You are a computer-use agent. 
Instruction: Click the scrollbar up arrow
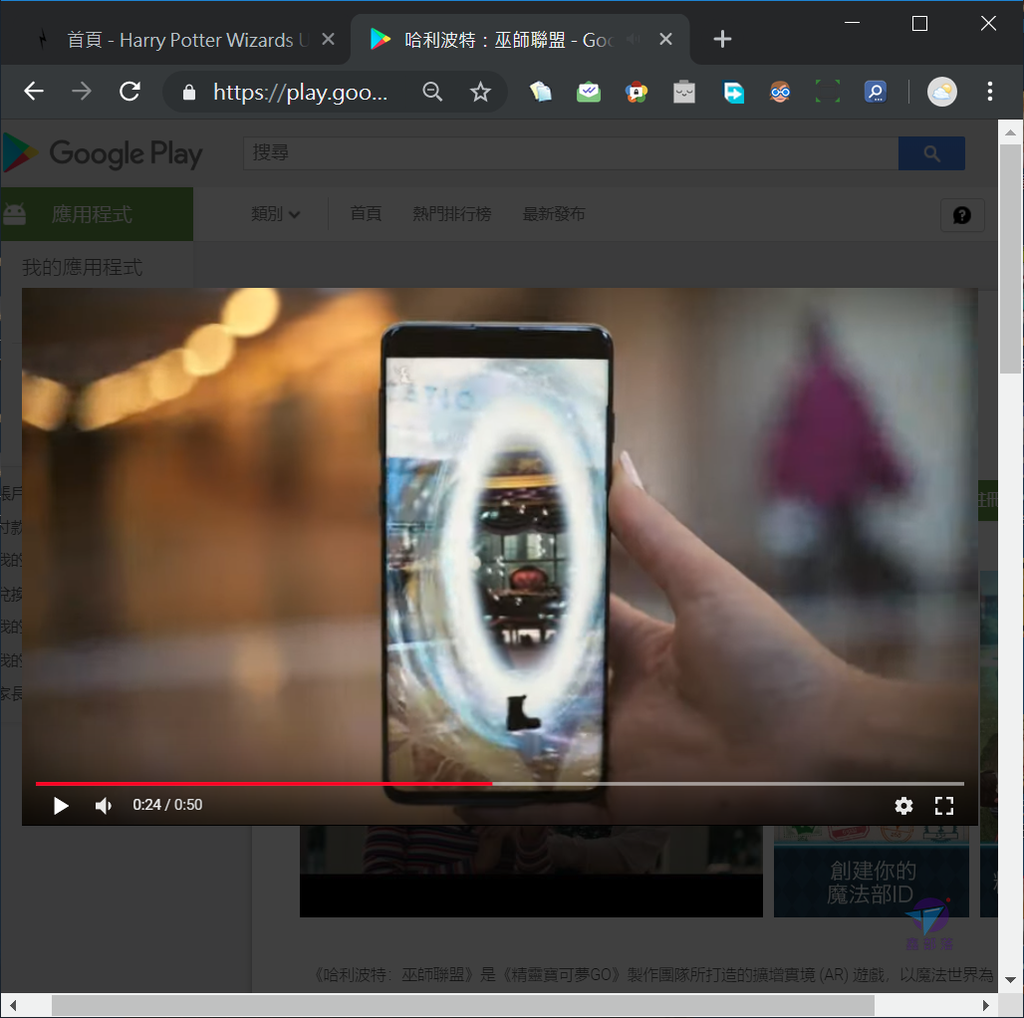pos(1010,132)
